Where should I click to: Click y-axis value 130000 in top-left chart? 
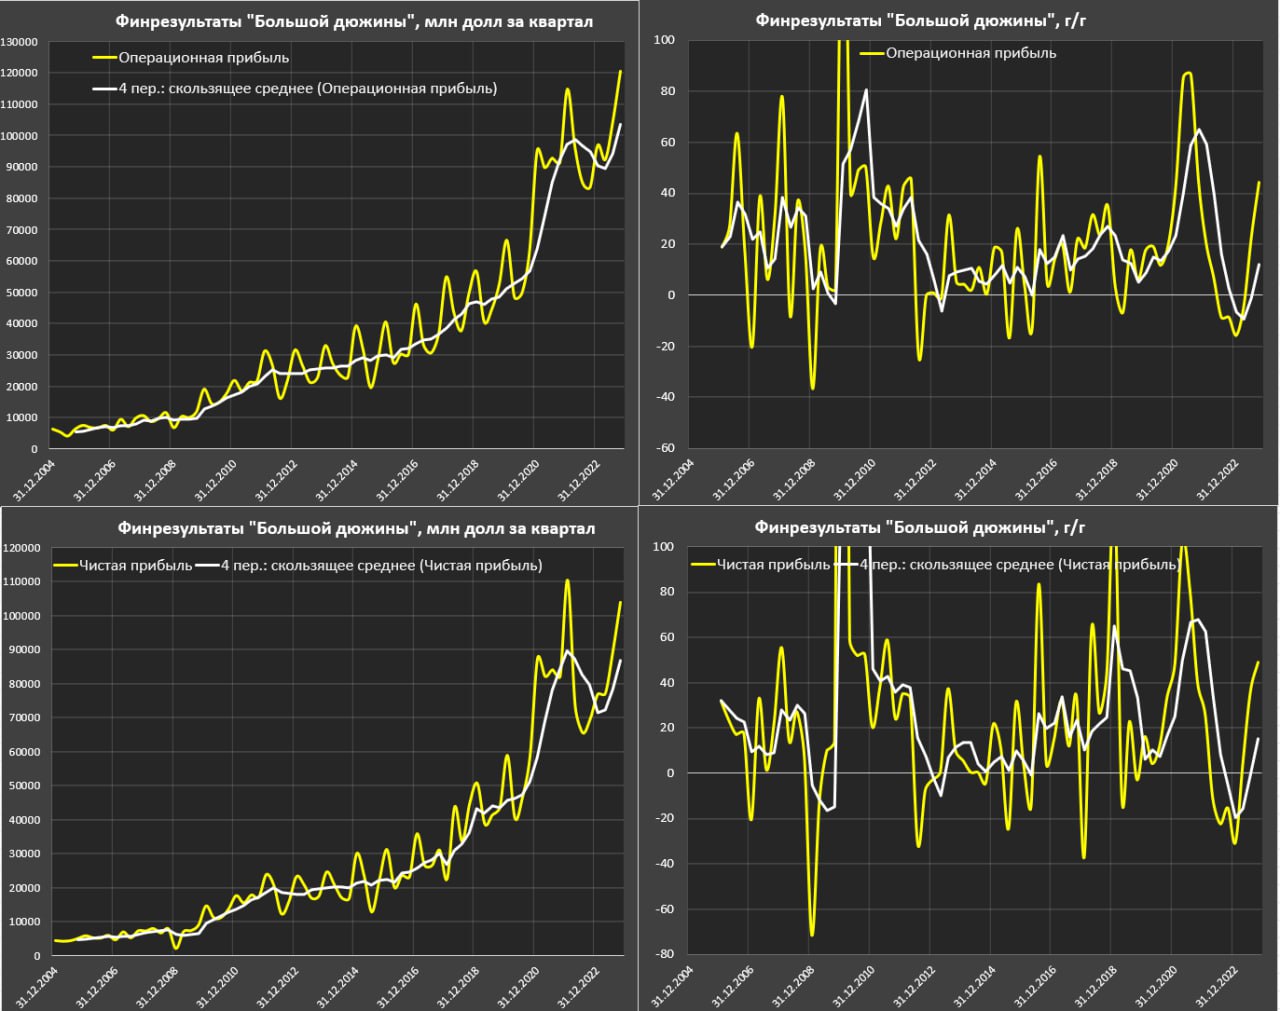point(19,42)
